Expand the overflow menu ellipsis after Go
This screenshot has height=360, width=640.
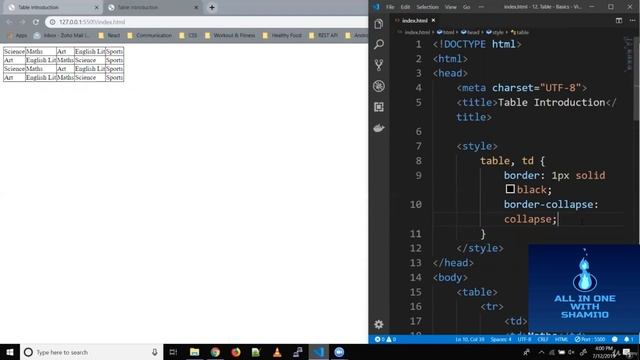click(x=481, y=7)
